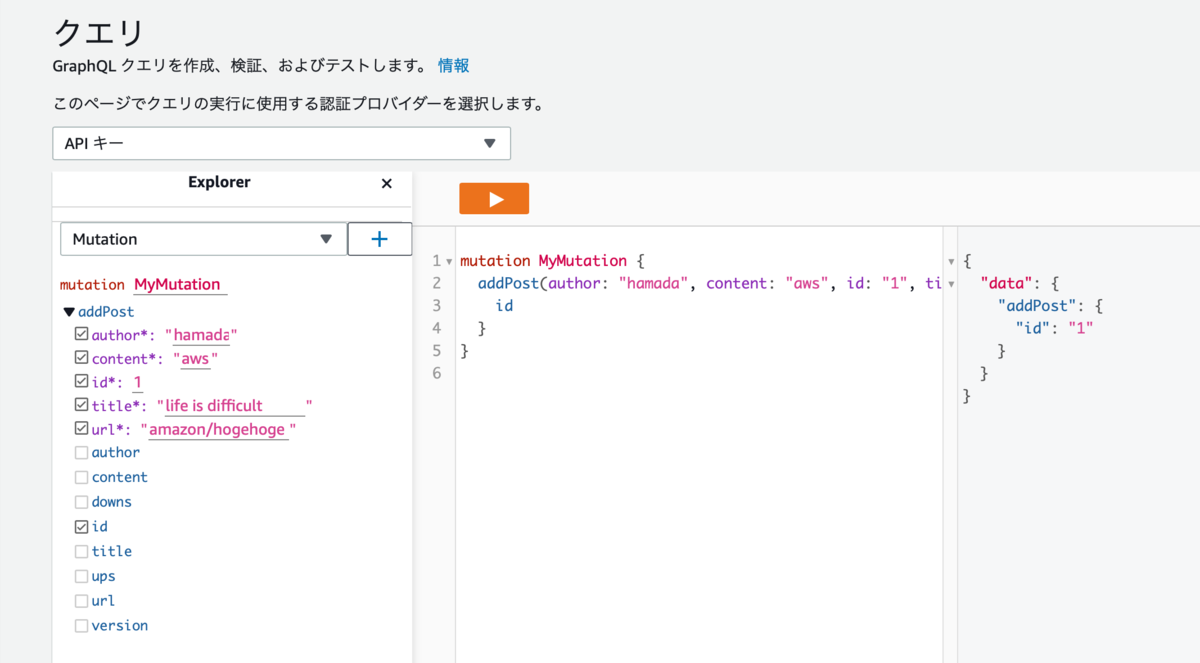
Task: Collapse the addPost tree node
Action: pos(68,312)
